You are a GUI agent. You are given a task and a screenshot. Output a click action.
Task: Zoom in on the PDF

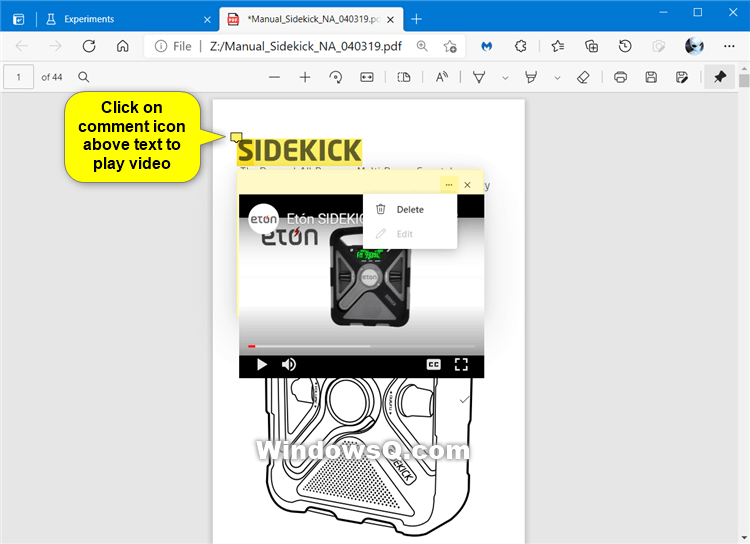pyautogui.click(x=305, y=77)
